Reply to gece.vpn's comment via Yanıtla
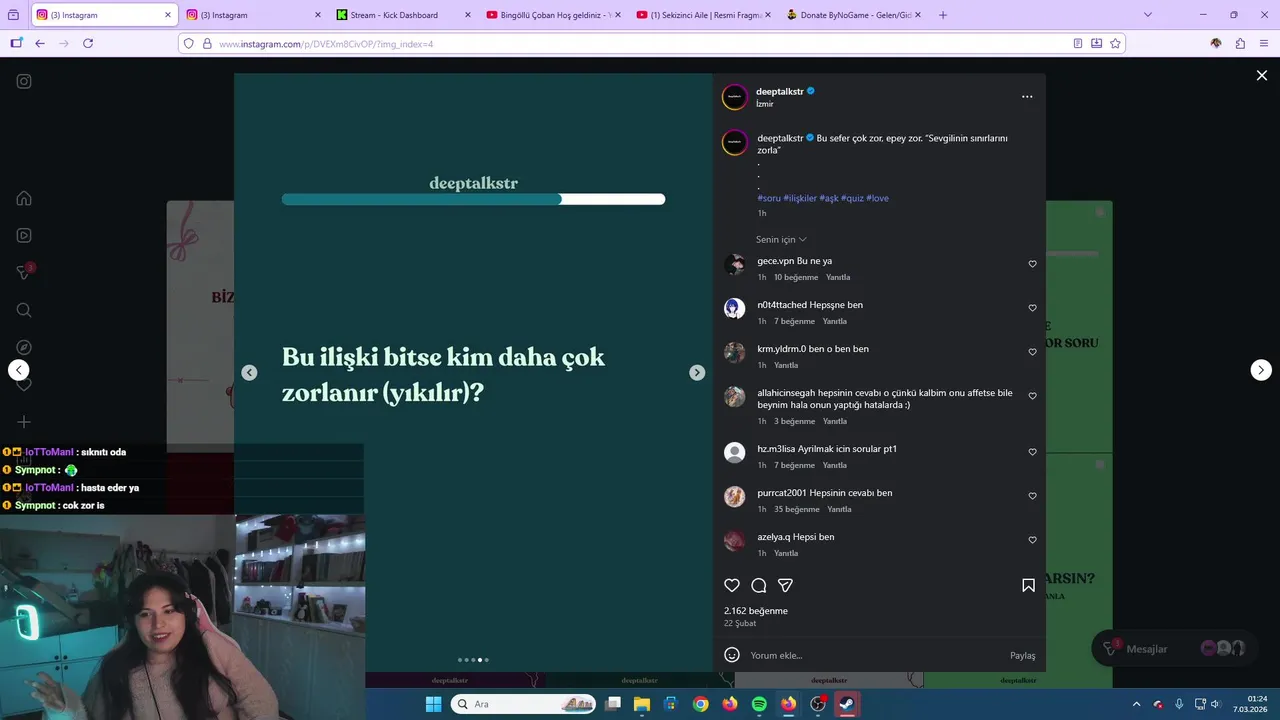The height and width of the screenshot is (720, 1280). coord(838,277)
